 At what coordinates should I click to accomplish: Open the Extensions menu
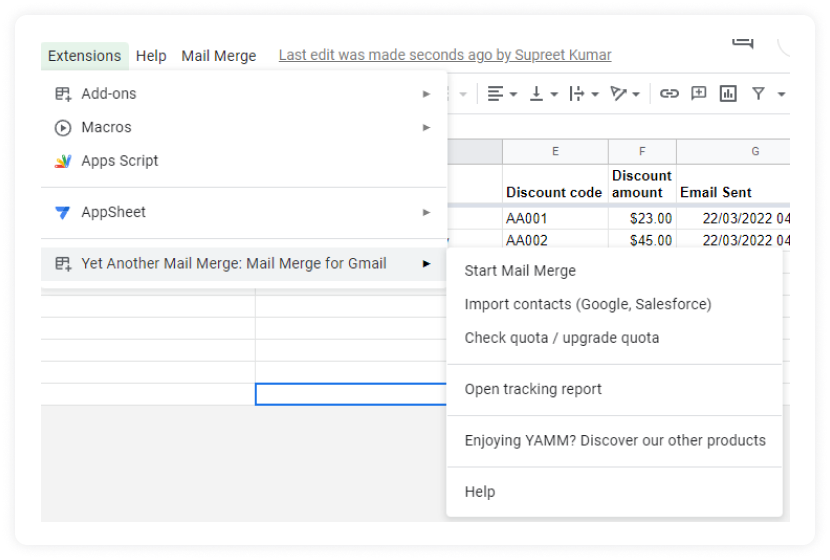[85, 56]
